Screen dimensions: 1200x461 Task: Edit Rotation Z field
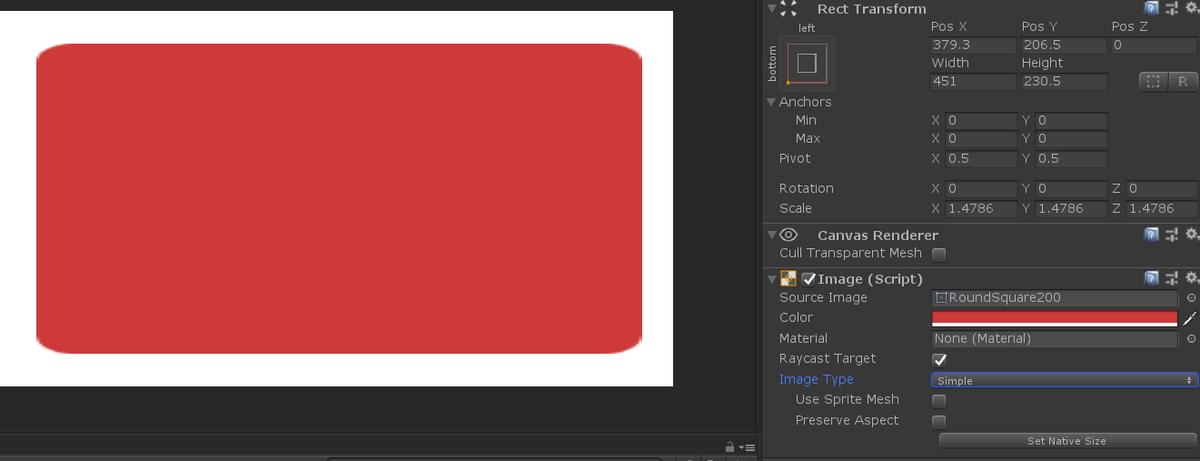click(x=1161, y=188)
